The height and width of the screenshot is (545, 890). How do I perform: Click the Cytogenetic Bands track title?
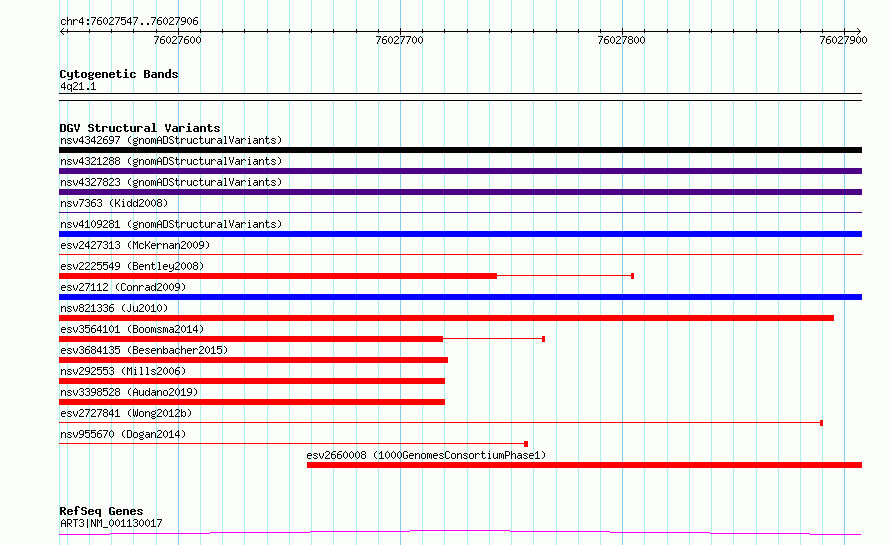pos(119,74)
